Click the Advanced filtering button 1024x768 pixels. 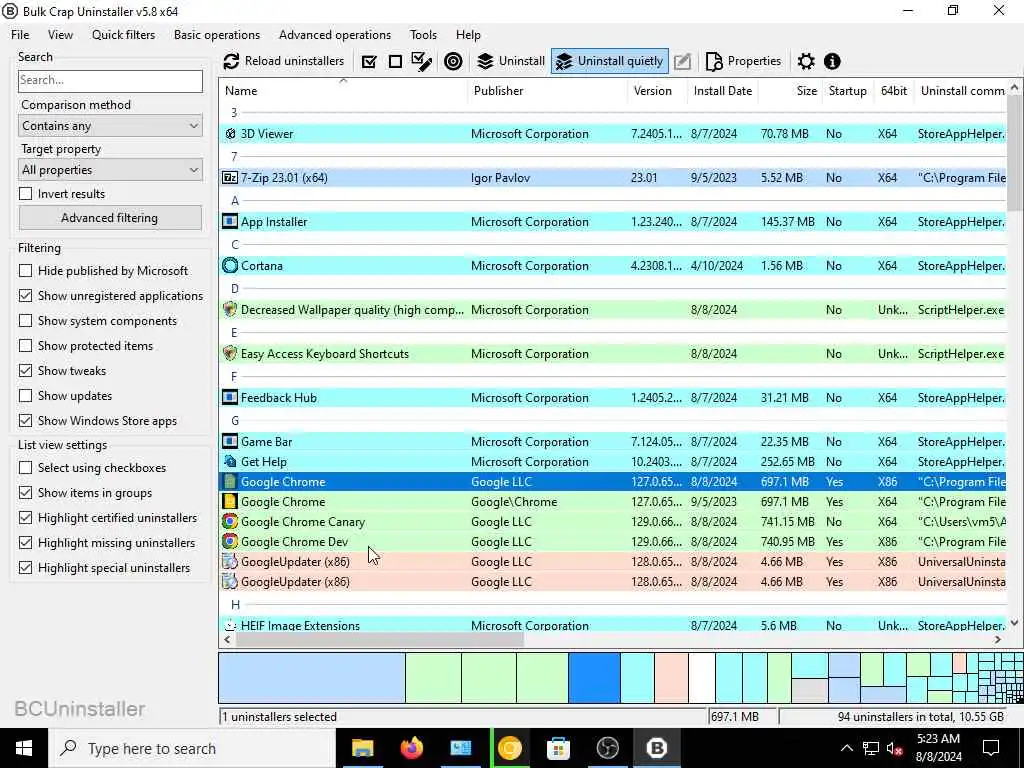pos(110,218)
